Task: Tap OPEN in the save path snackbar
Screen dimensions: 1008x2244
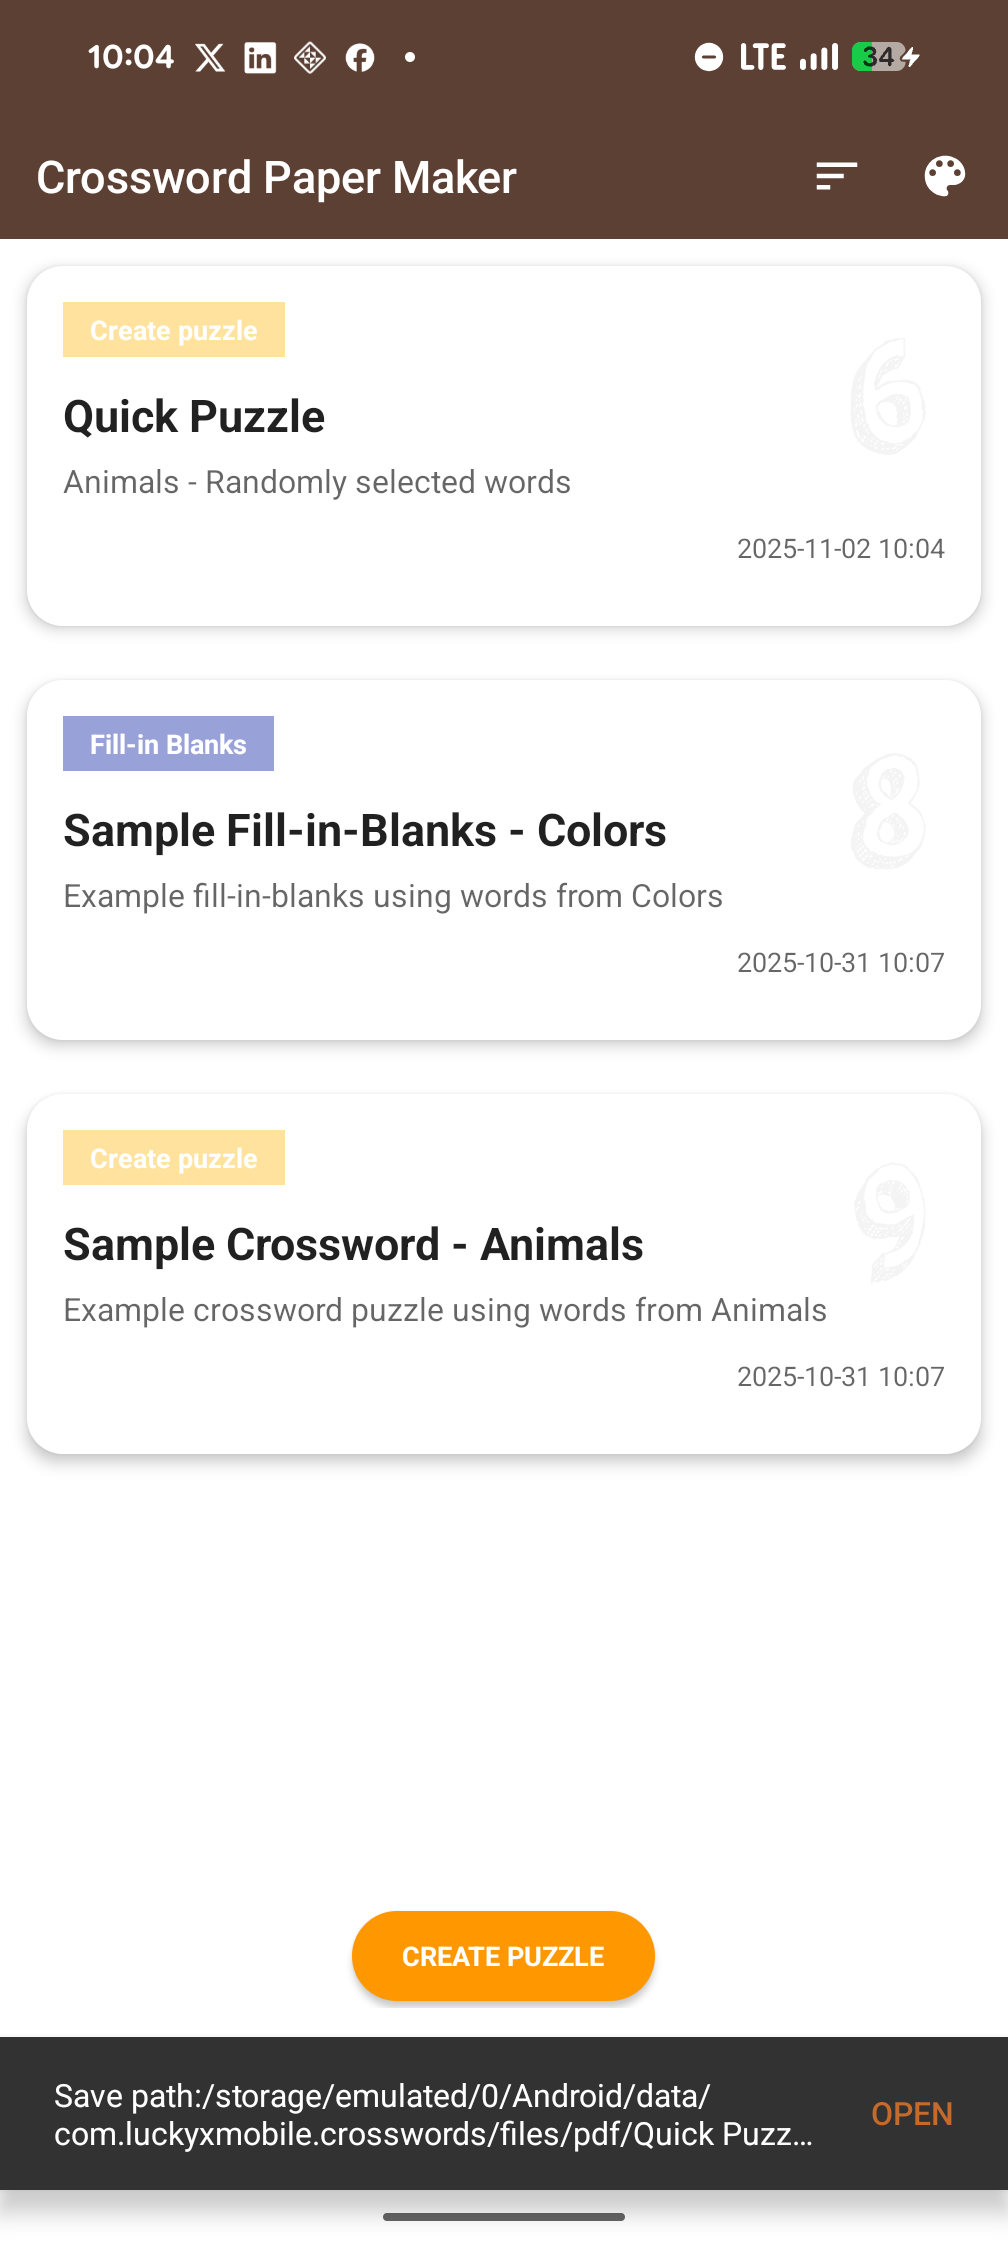Action: click(x=911, y=2114)
